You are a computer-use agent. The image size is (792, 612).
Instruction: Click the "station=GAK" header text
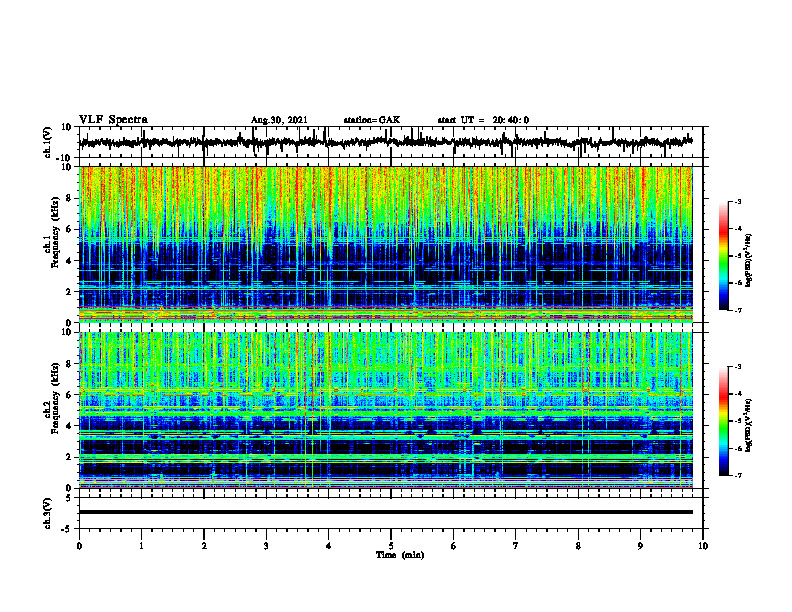(372, 120)
